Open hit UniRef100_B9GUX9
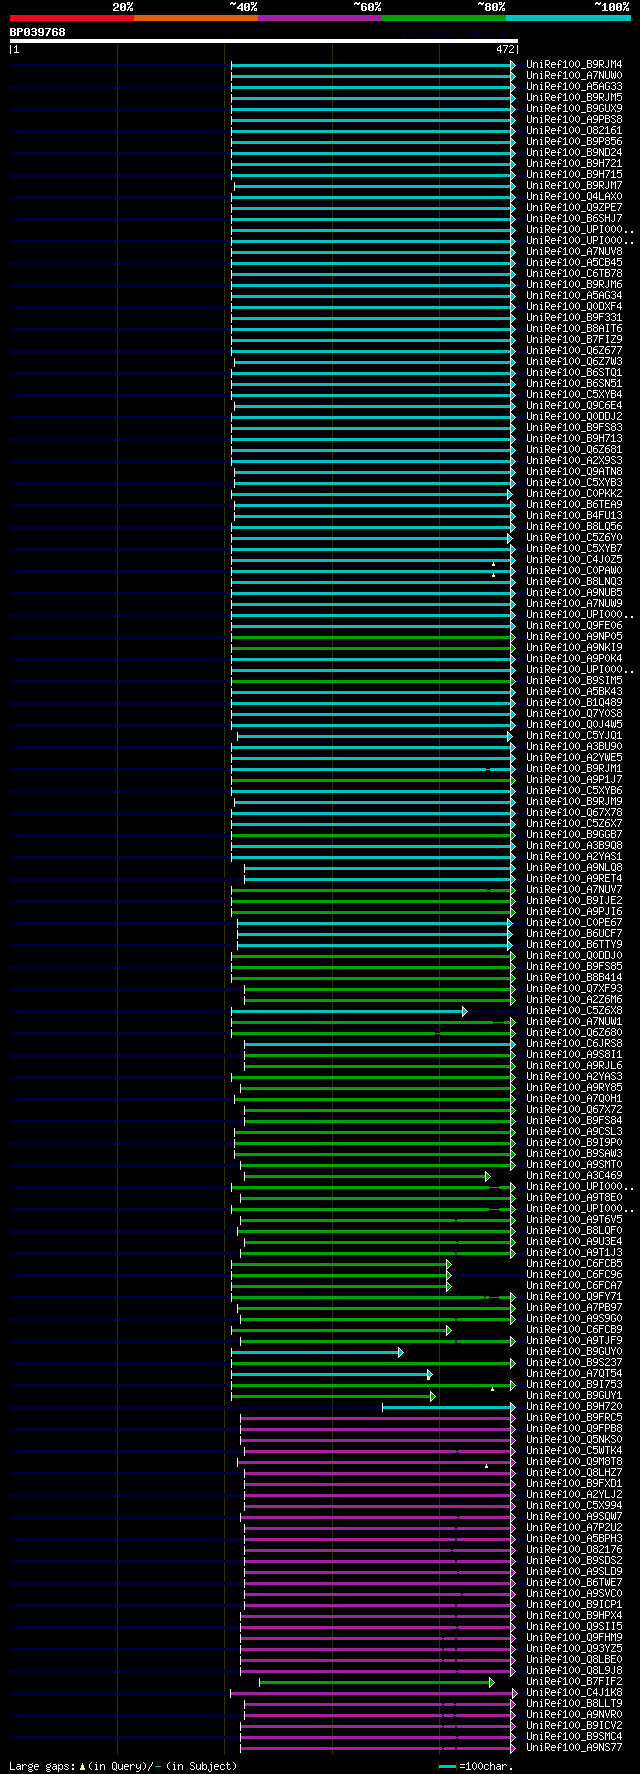640x1774 pixels. (x=574, y=108)
